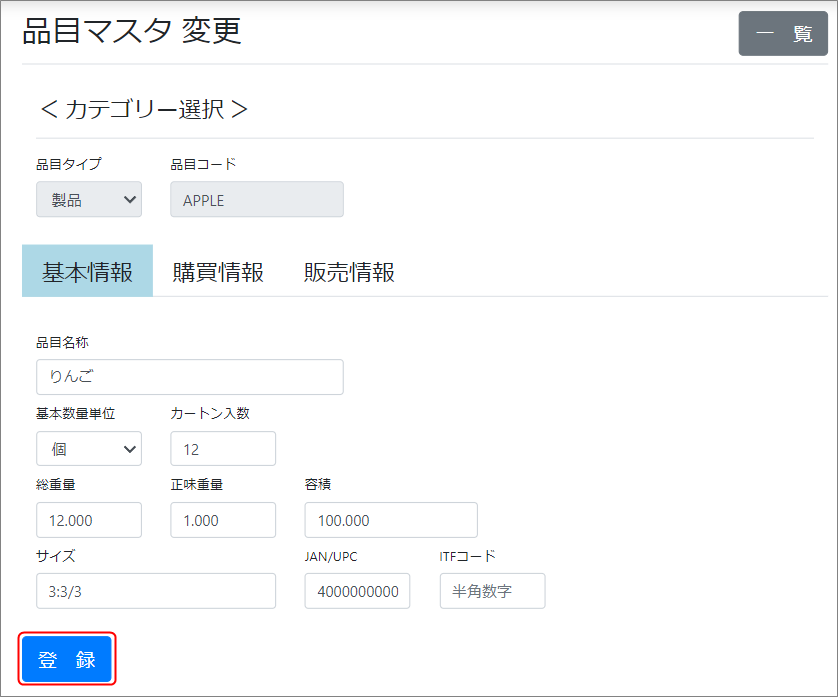
Task: Click the ITFコード label text
Action: [467, 557]
